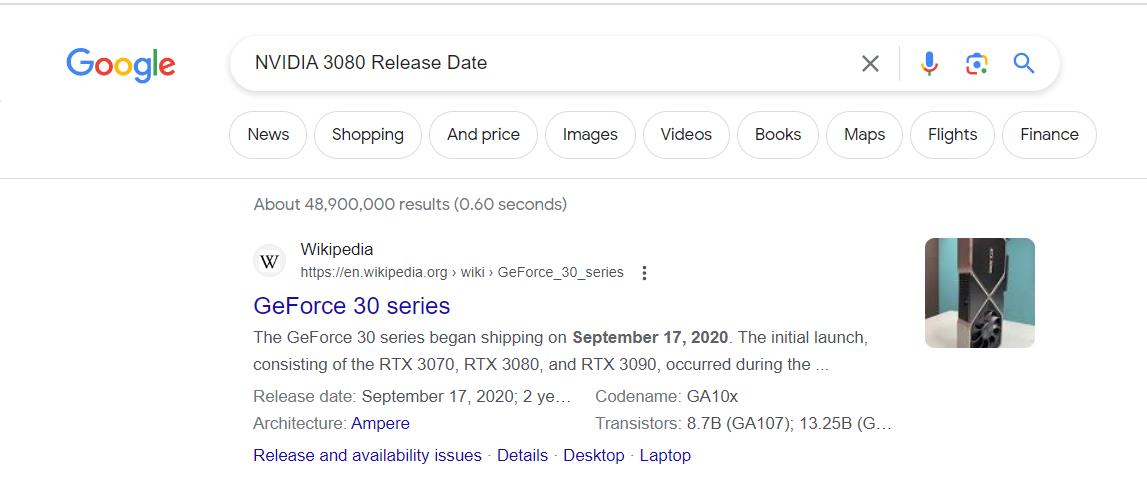Screen dimensions: 1147x495
Task: Apply the 'And price' search chip
Action: pos(483,135)
